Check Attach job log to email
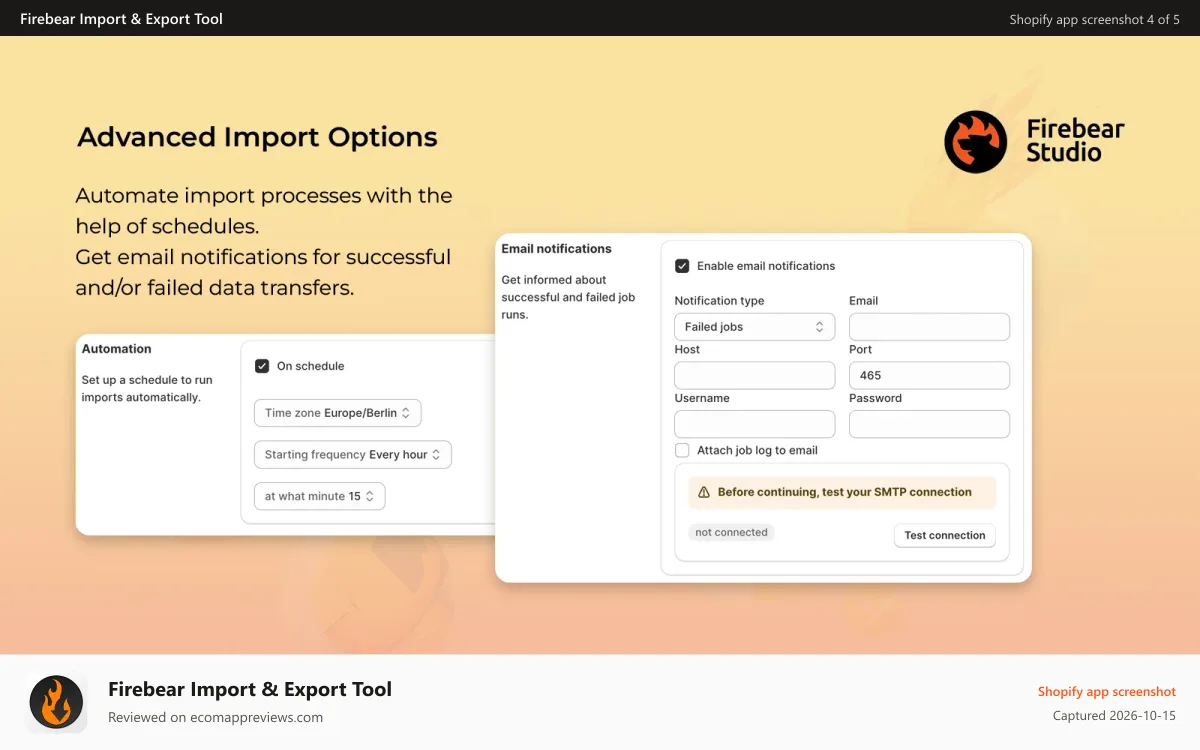The width and height of the screenshot is (1200, 750). (682, 450)
